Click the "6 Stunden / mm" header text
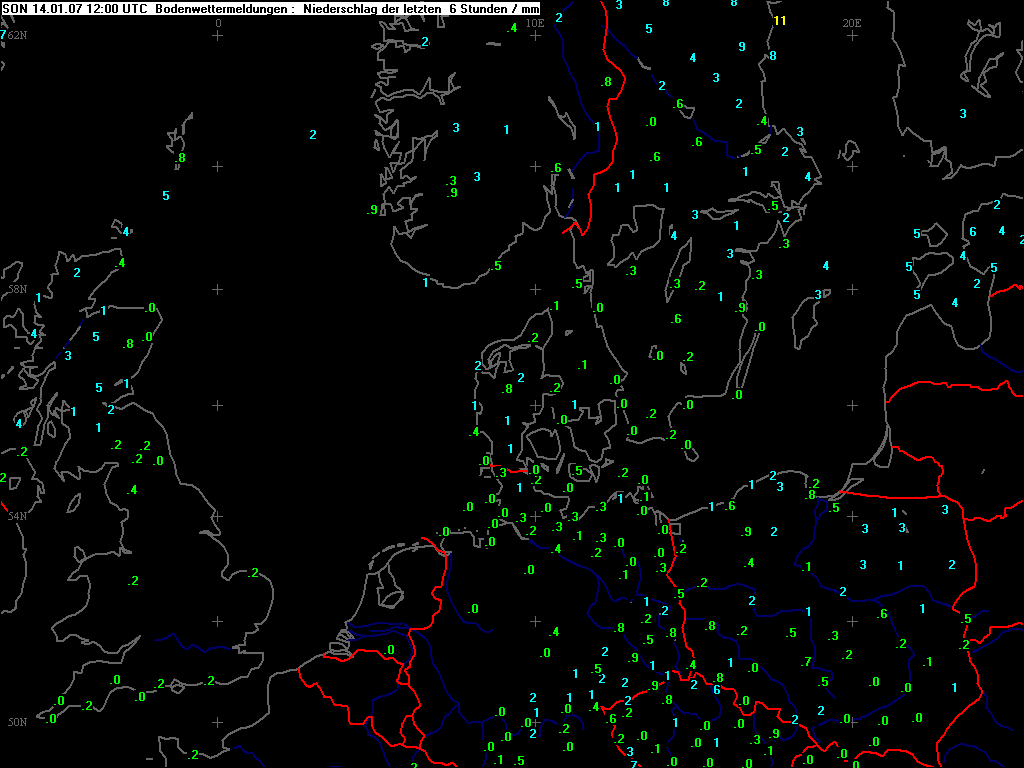1024x768 pixels. click(x=494, y=8)
